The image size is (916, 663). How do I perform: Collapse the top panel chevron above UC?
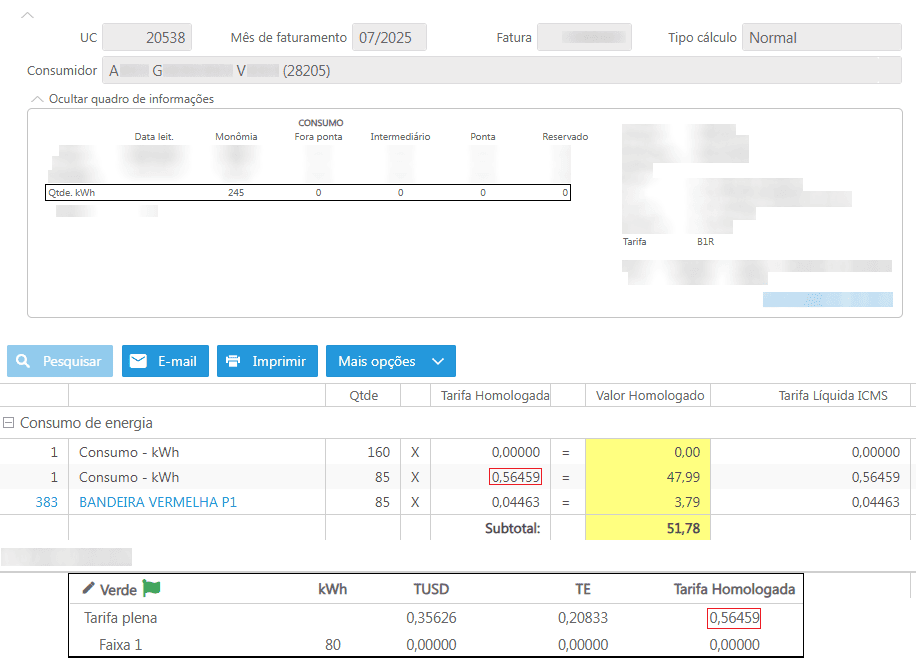tap(27, 15)
